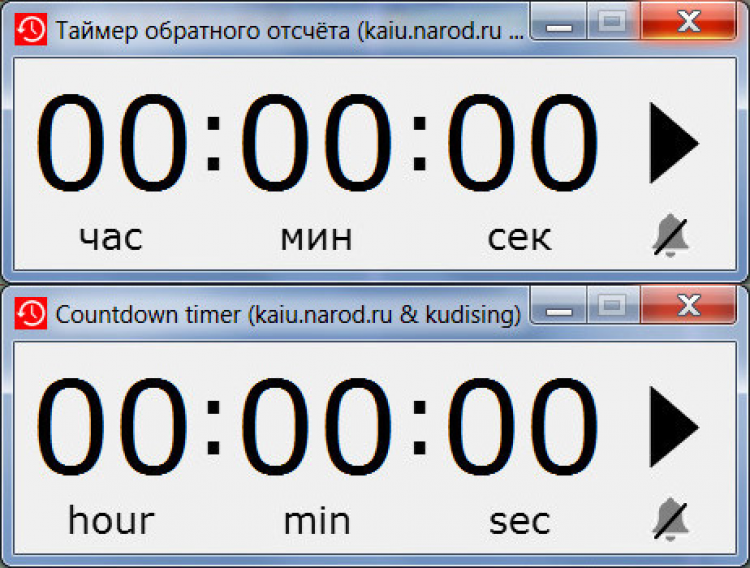Start the Russian countdown timer with play
This screenshot has width=750, height=568.
pyautogui.click(x=673, y=143)
